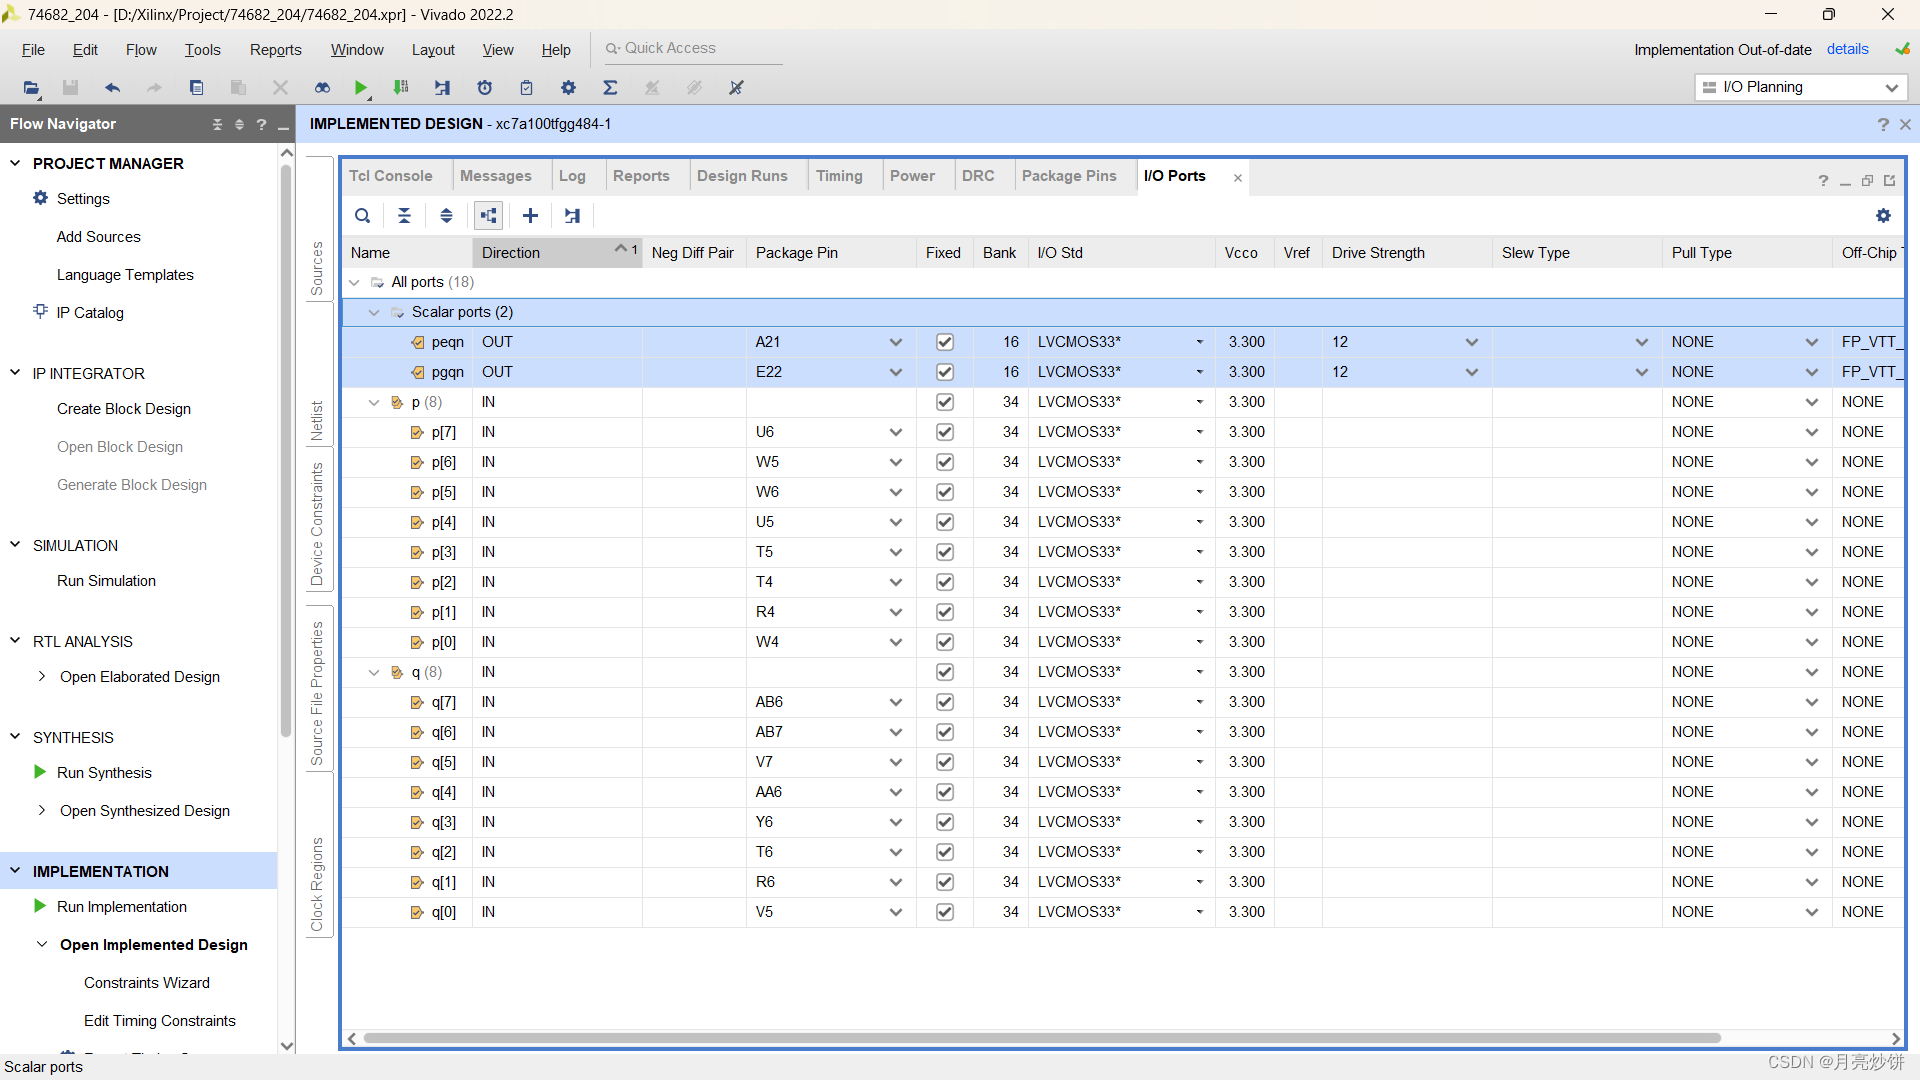The height and width of the screenshot is (1080, 1920).
Task: Click the green Run Synthesis arrow icon
Action: 40,772
